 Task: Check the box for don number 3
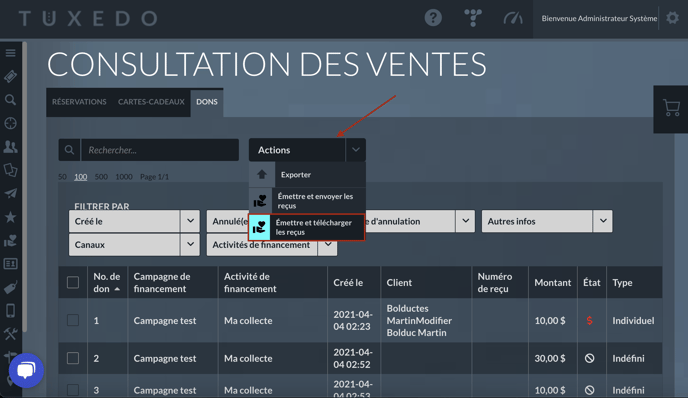pos(73,390)
